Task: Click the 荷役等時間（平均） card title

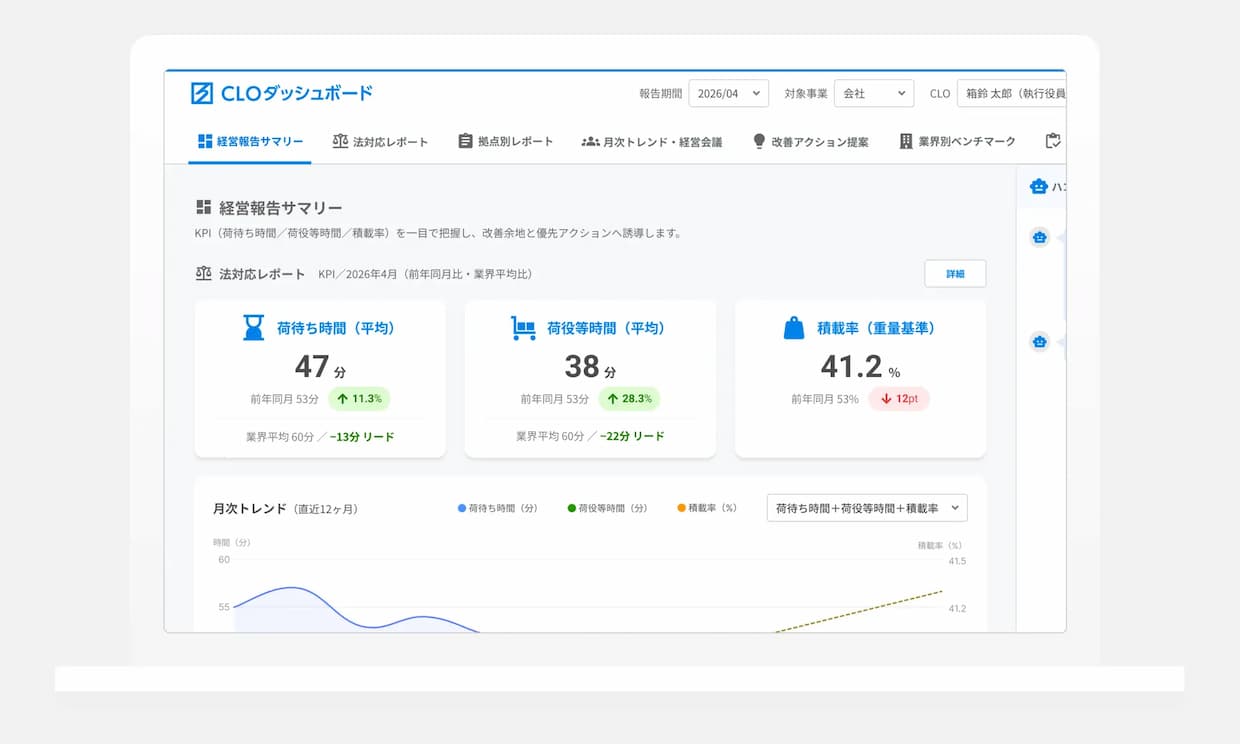Action: pos(606,328)
